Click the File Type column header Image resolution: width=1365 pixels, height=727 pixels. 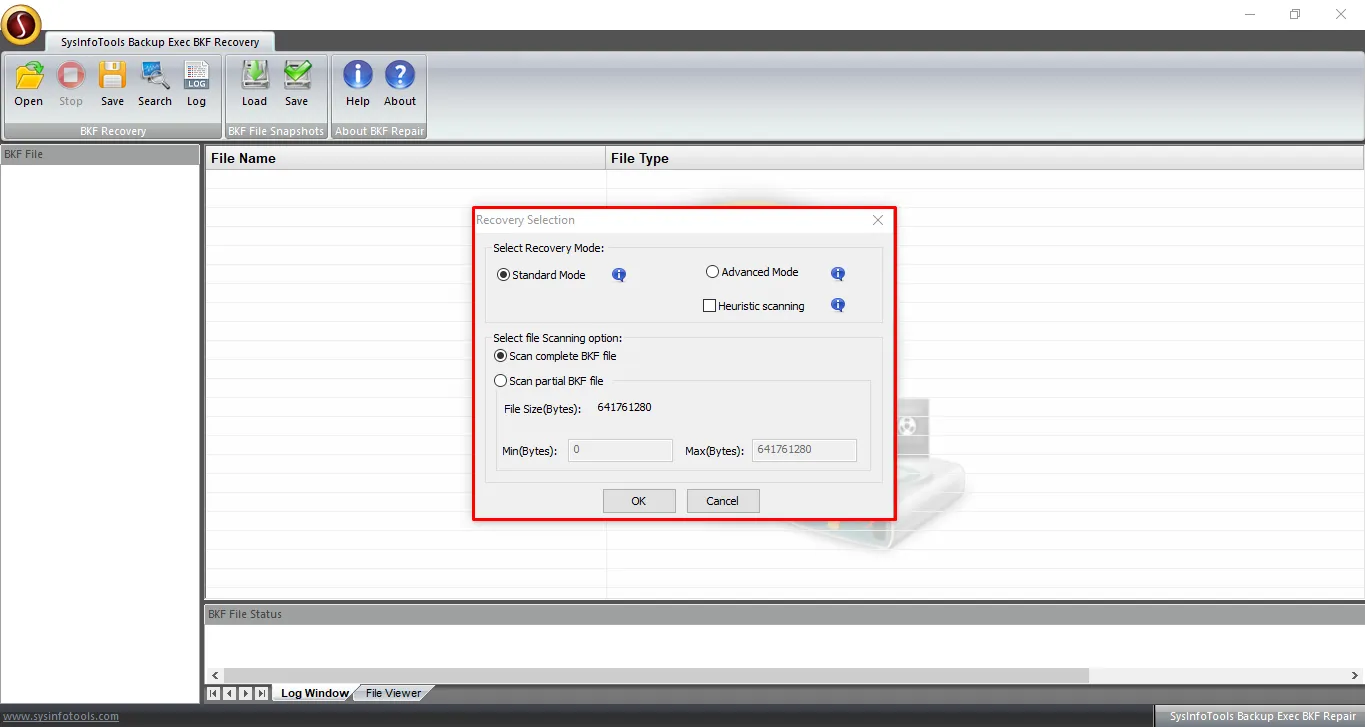pos(985,158)
